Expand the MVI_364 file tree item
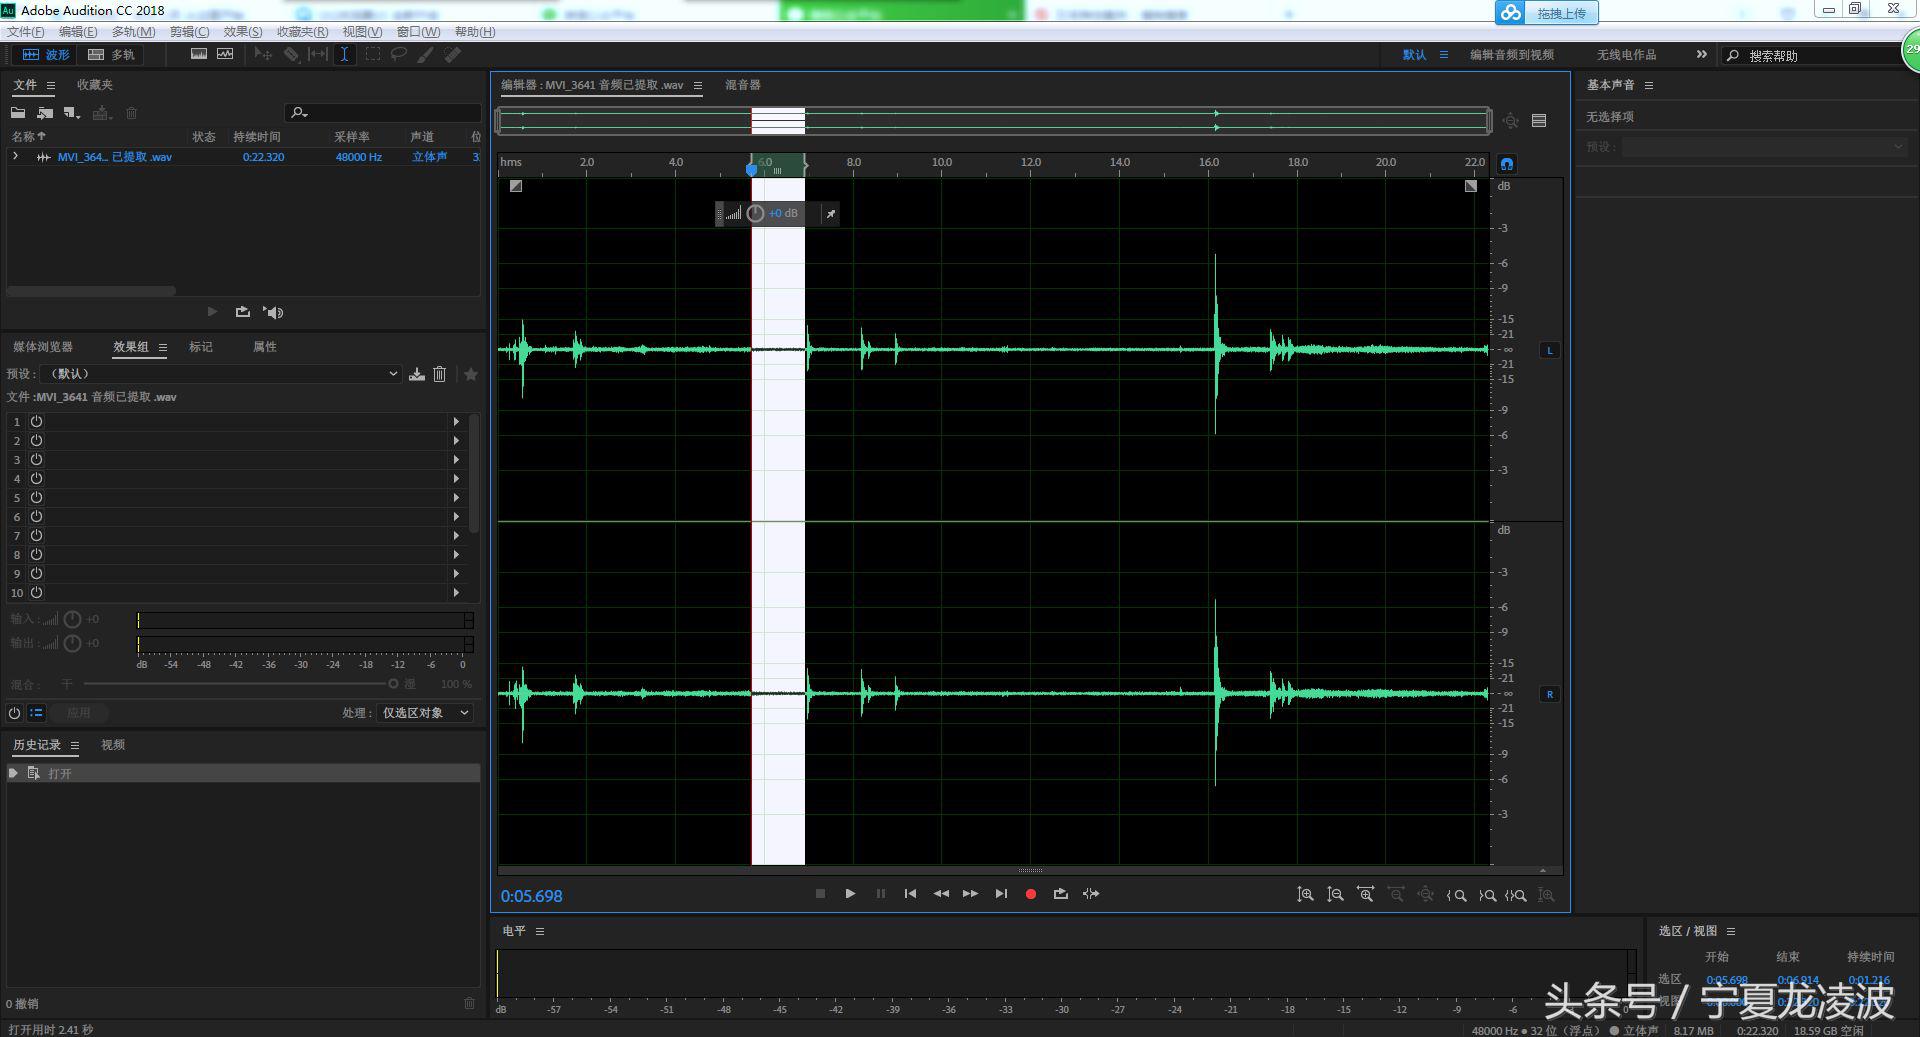This screenshot has height=1037, width=1920. coord(15,157)
